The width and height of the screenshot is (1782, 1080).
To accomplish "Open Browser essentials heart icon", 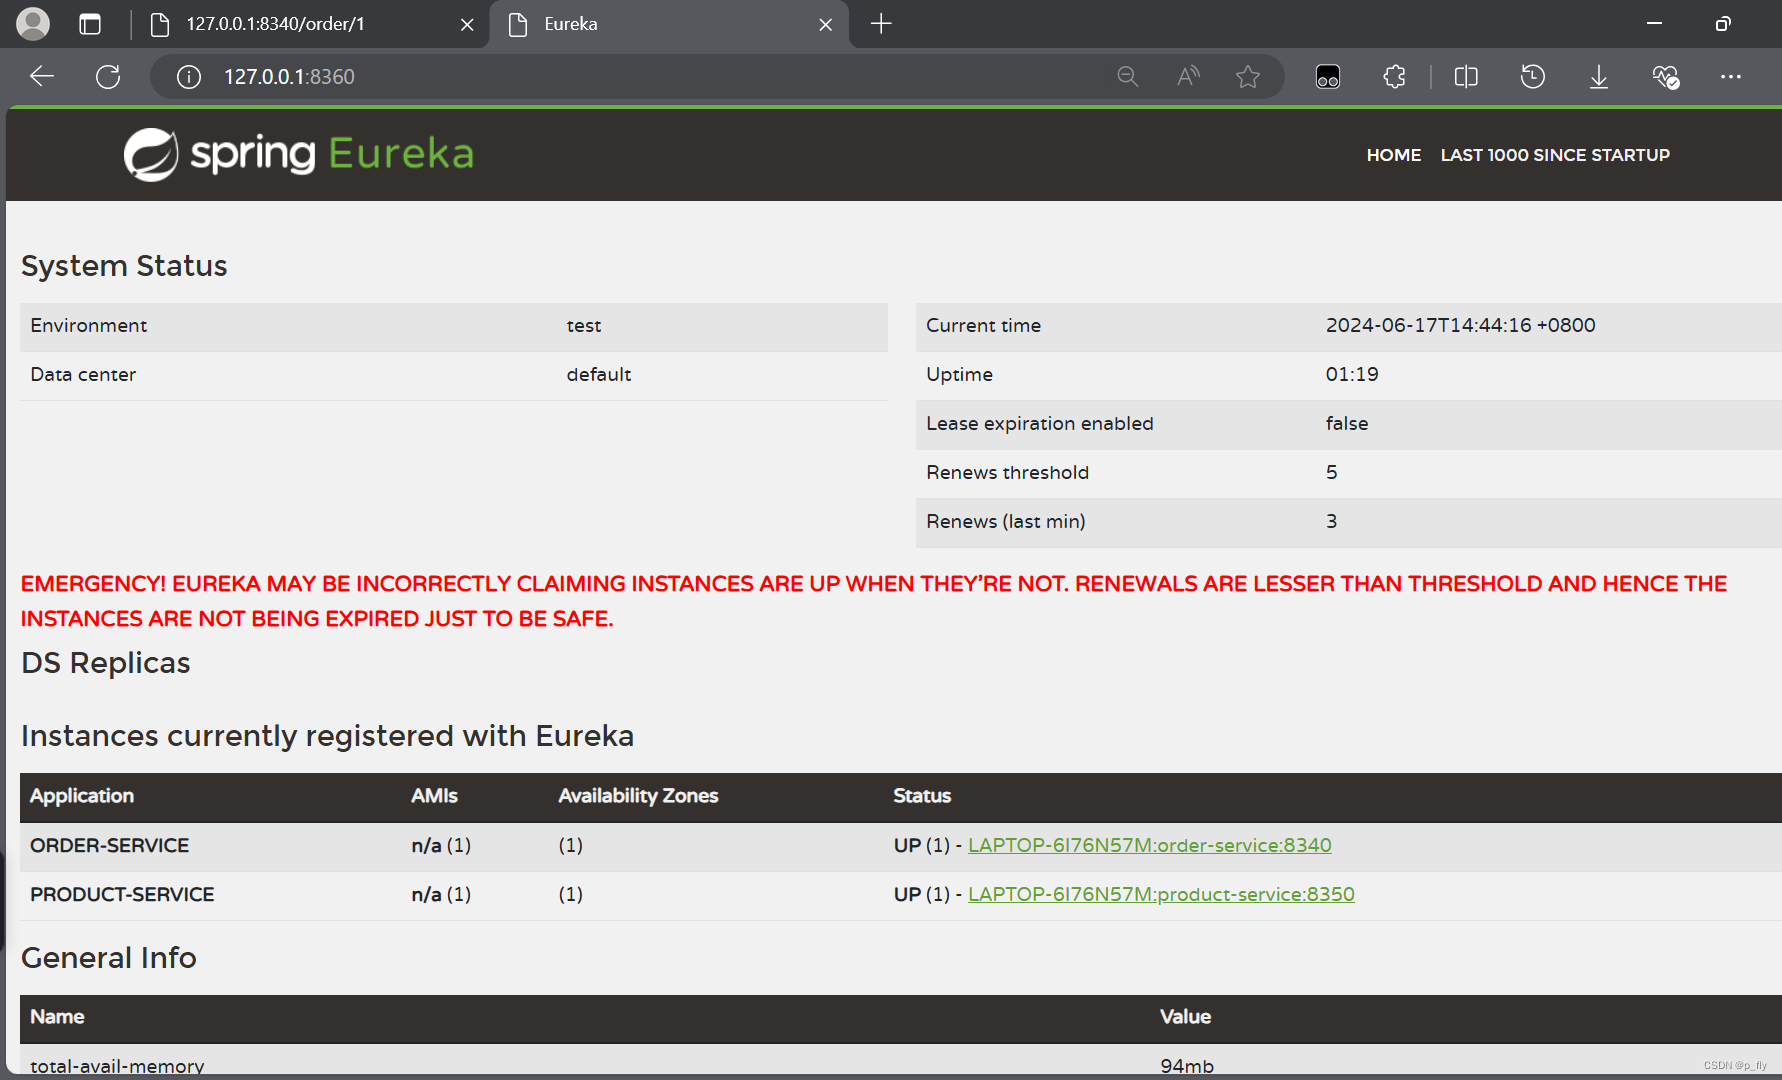I will [1665, 77].
